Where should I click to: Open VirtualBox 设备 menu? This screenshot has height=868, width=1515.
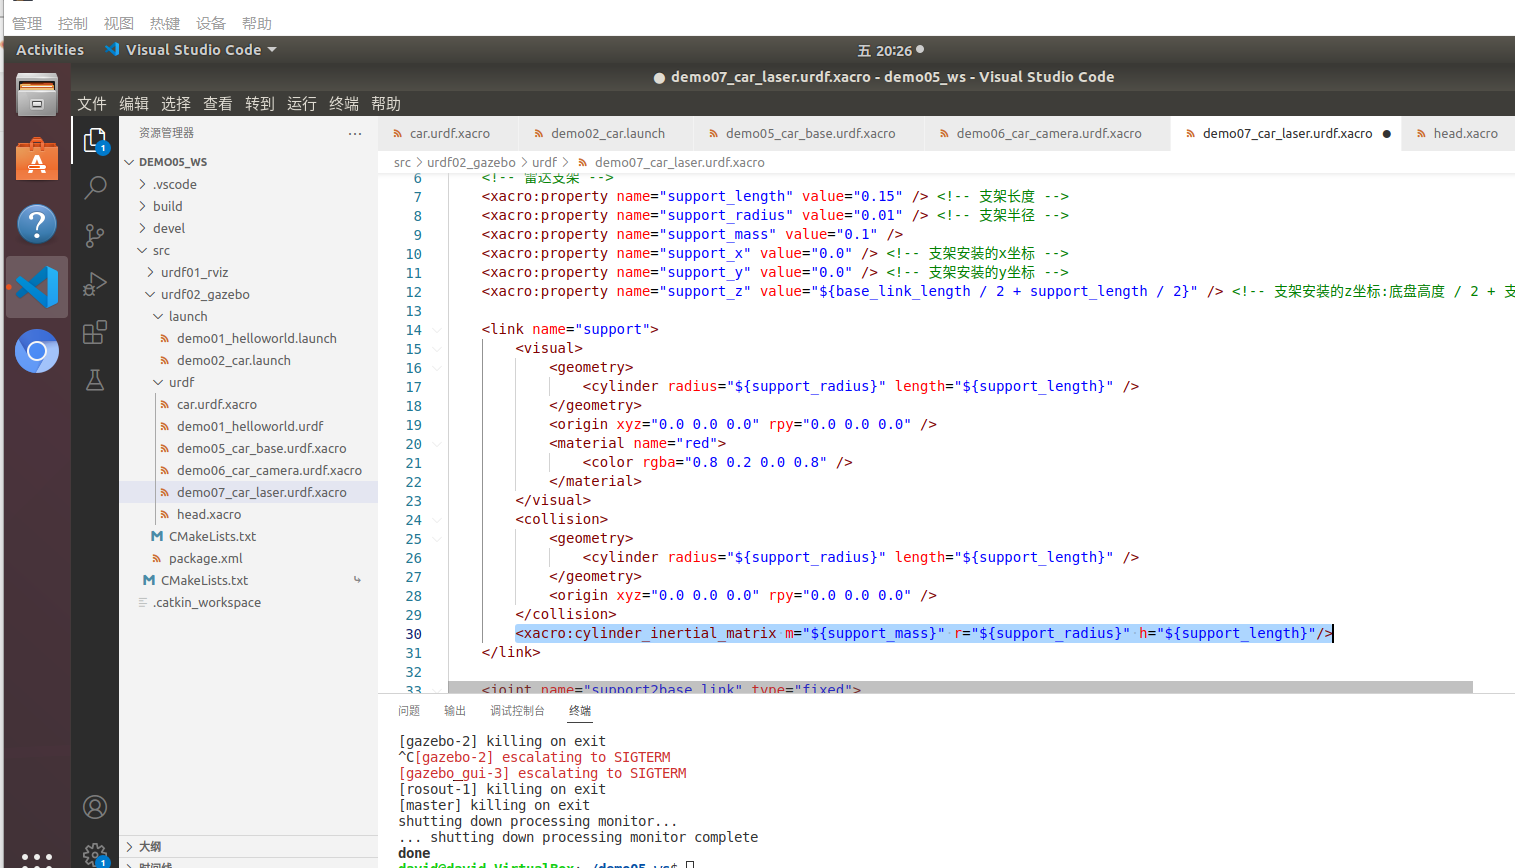(x=211, y=23)
